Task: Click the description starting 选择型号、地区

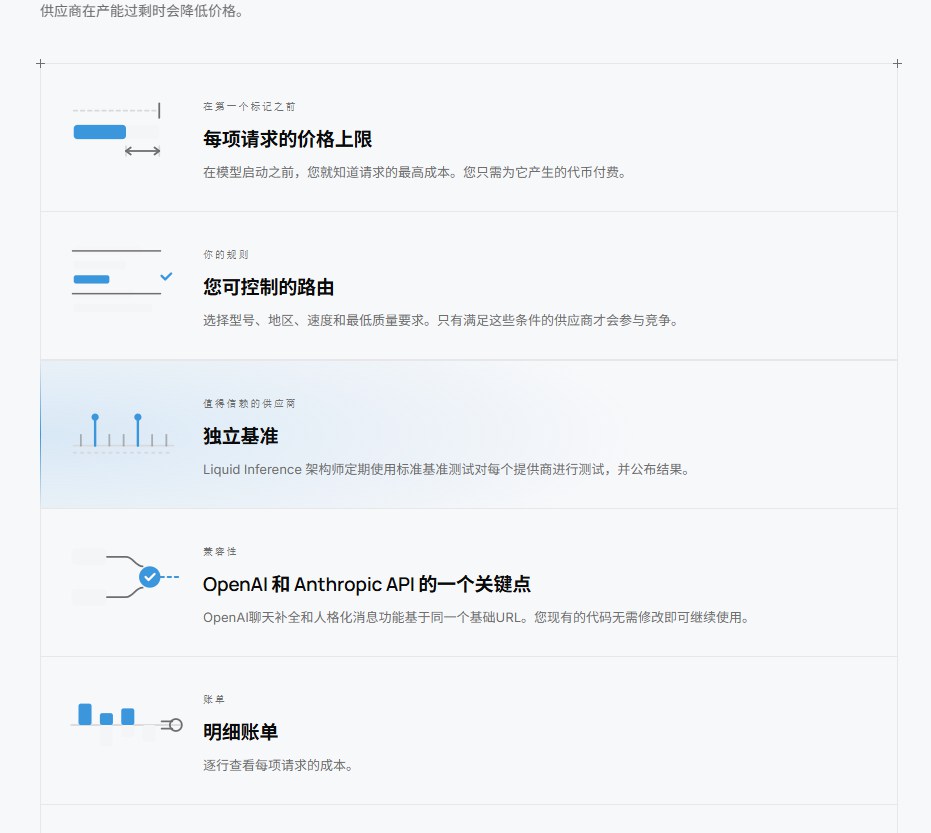Action: click(x=441, y=321)
